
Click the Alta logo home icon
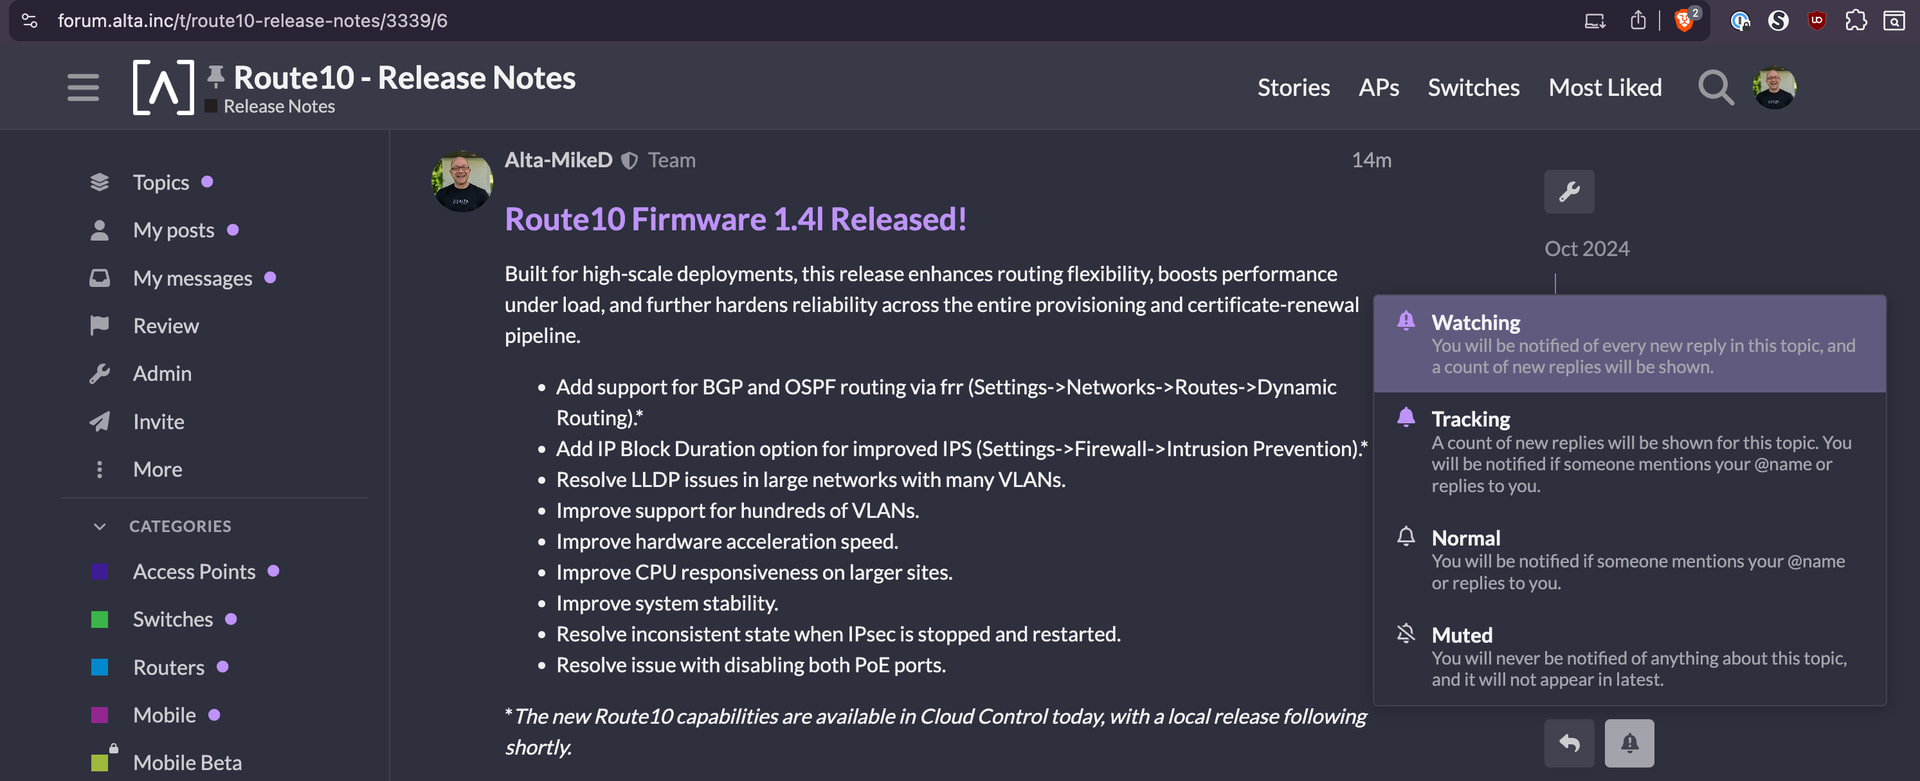(x=163, y=88)
